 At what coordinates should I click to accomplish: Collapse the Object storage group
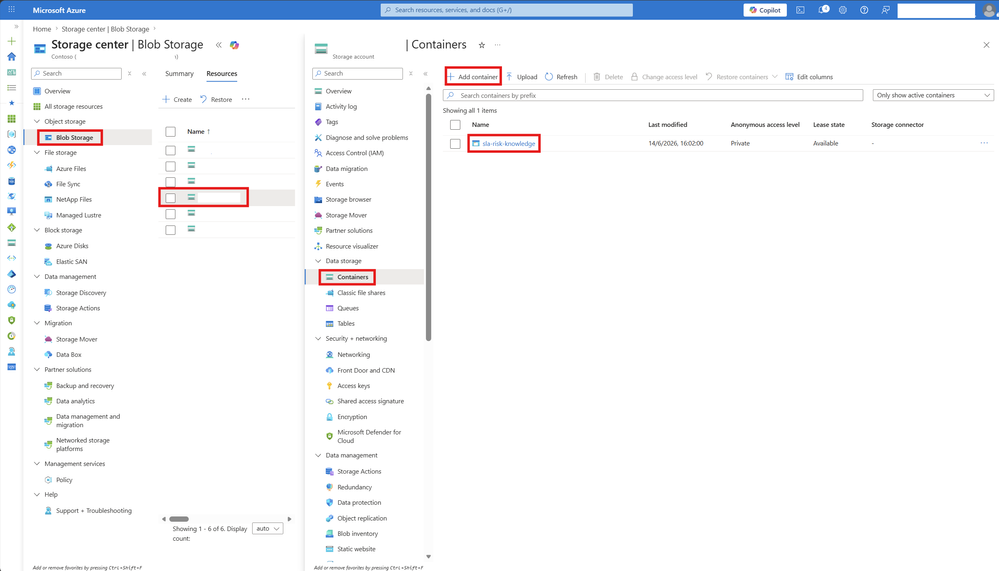click(x=36, y=122)
